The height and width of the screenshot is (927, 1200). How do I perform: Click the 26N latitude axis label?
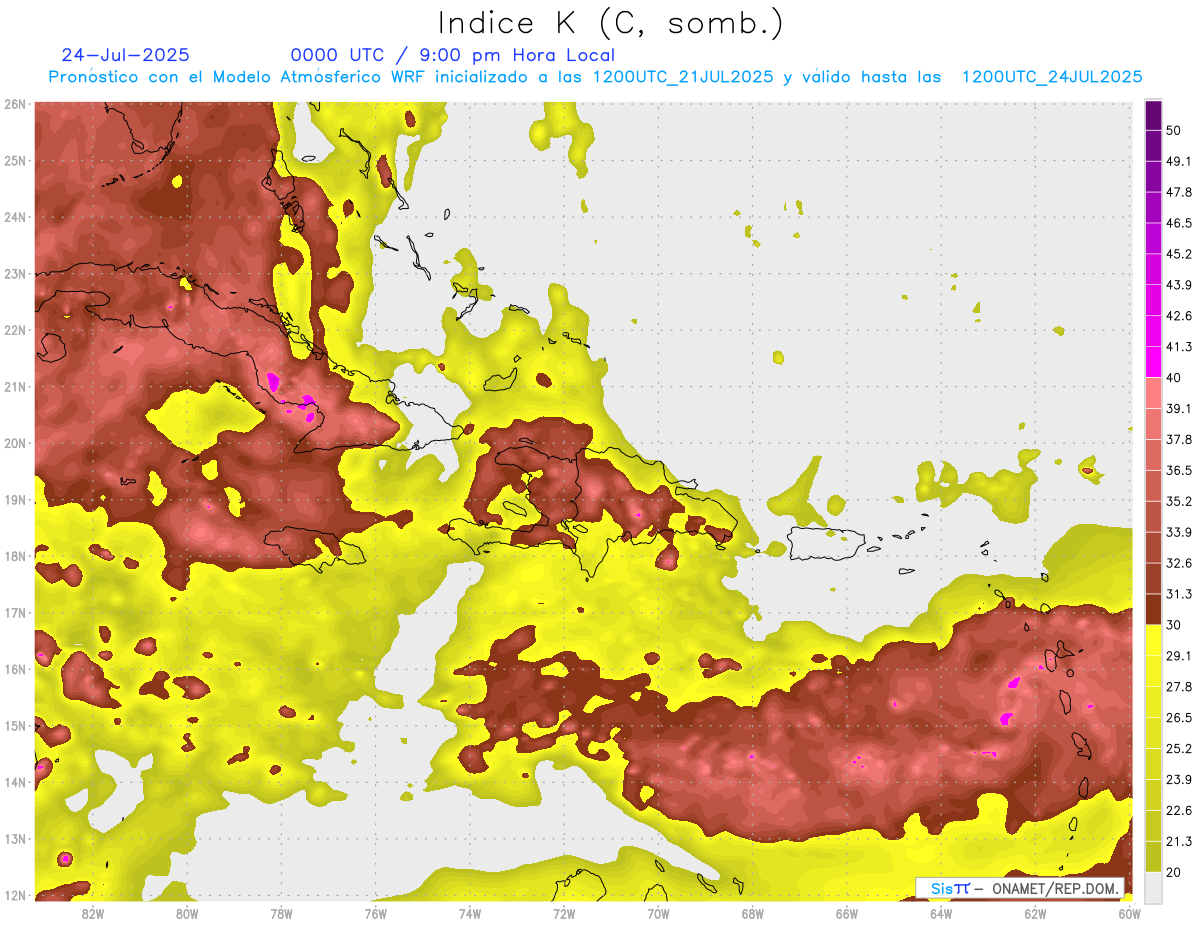pyautogui.click(x=15, y=104)
